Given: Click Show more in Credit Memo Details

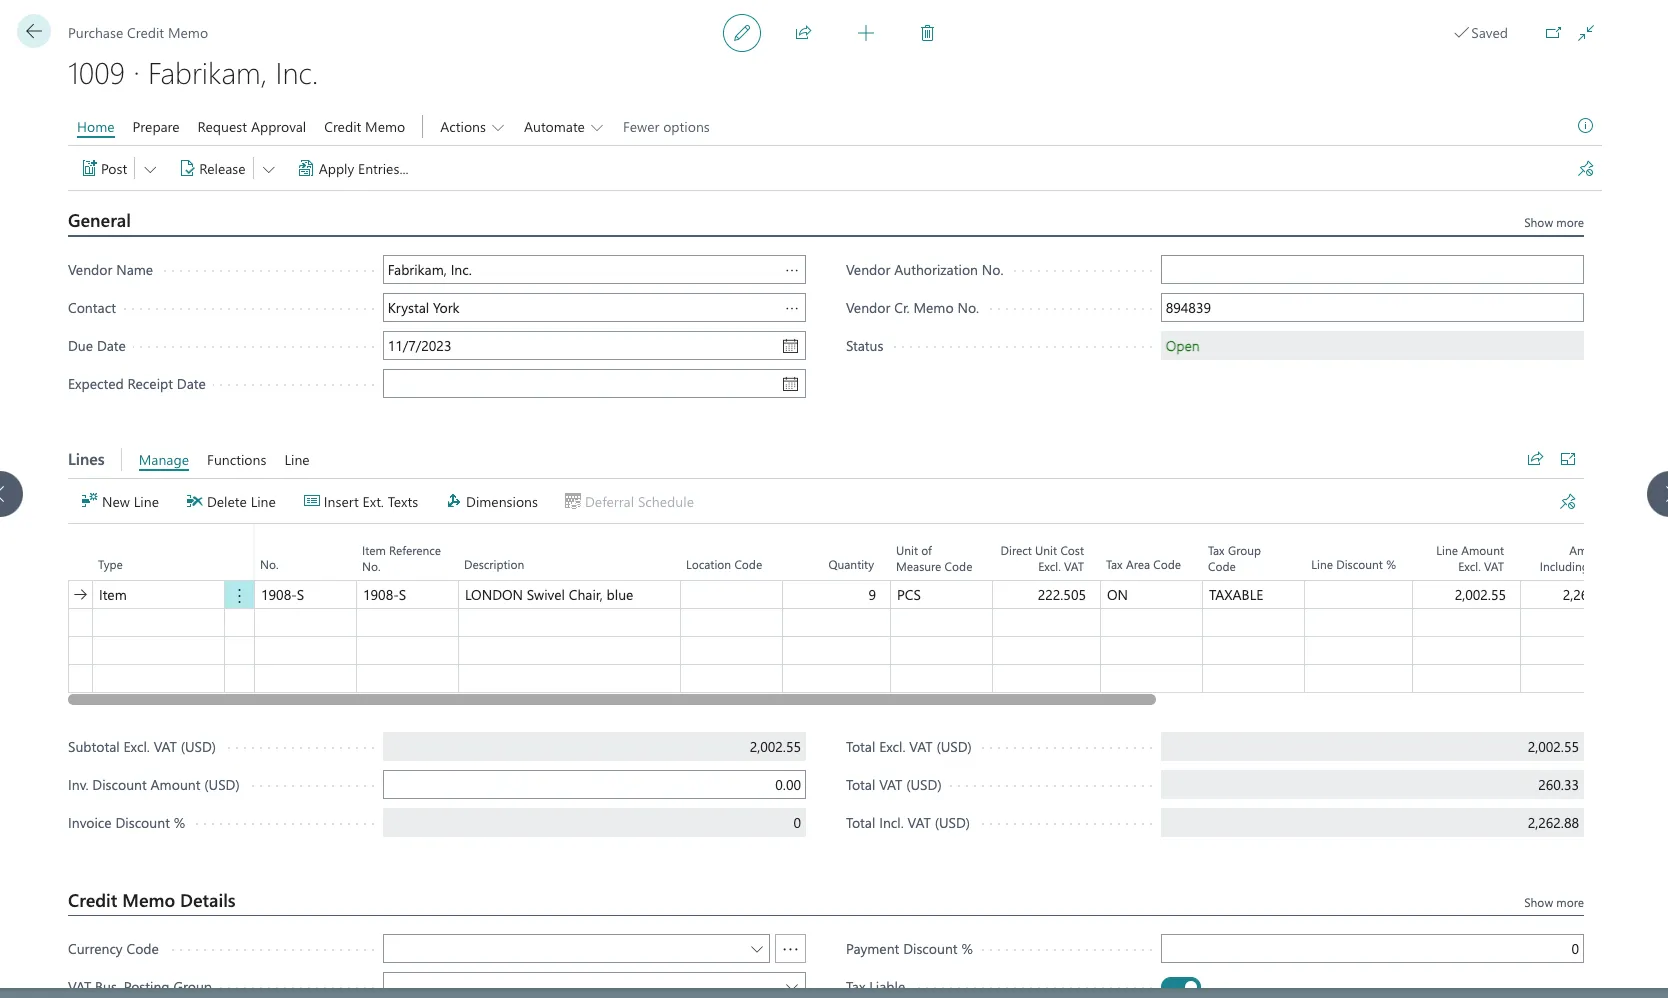Looking at the screenshot, I should coord(1553,903).
